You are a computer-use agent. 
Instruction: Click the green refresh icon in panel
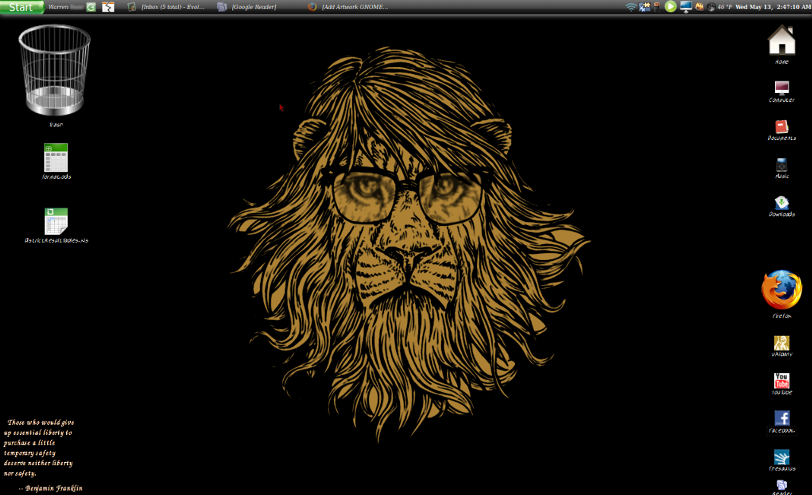click(x=91, y=7)
